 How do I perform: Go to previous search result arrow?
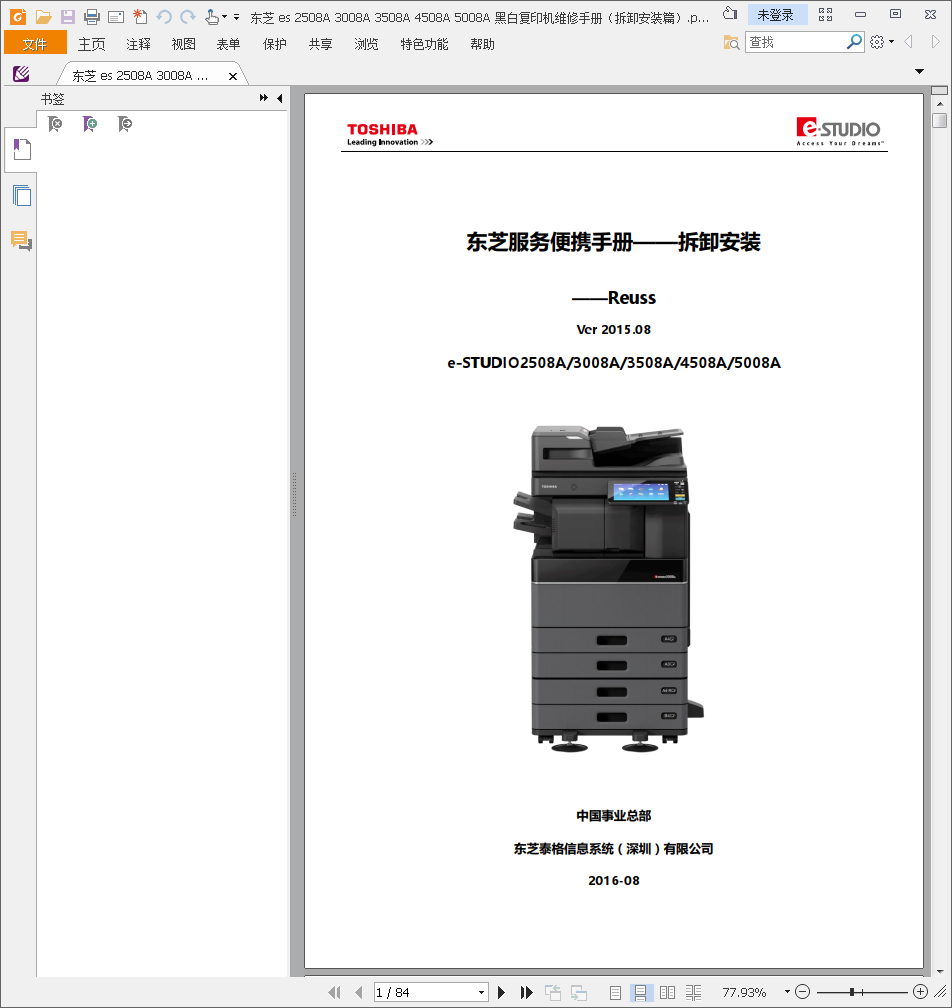tap(908, 42)
